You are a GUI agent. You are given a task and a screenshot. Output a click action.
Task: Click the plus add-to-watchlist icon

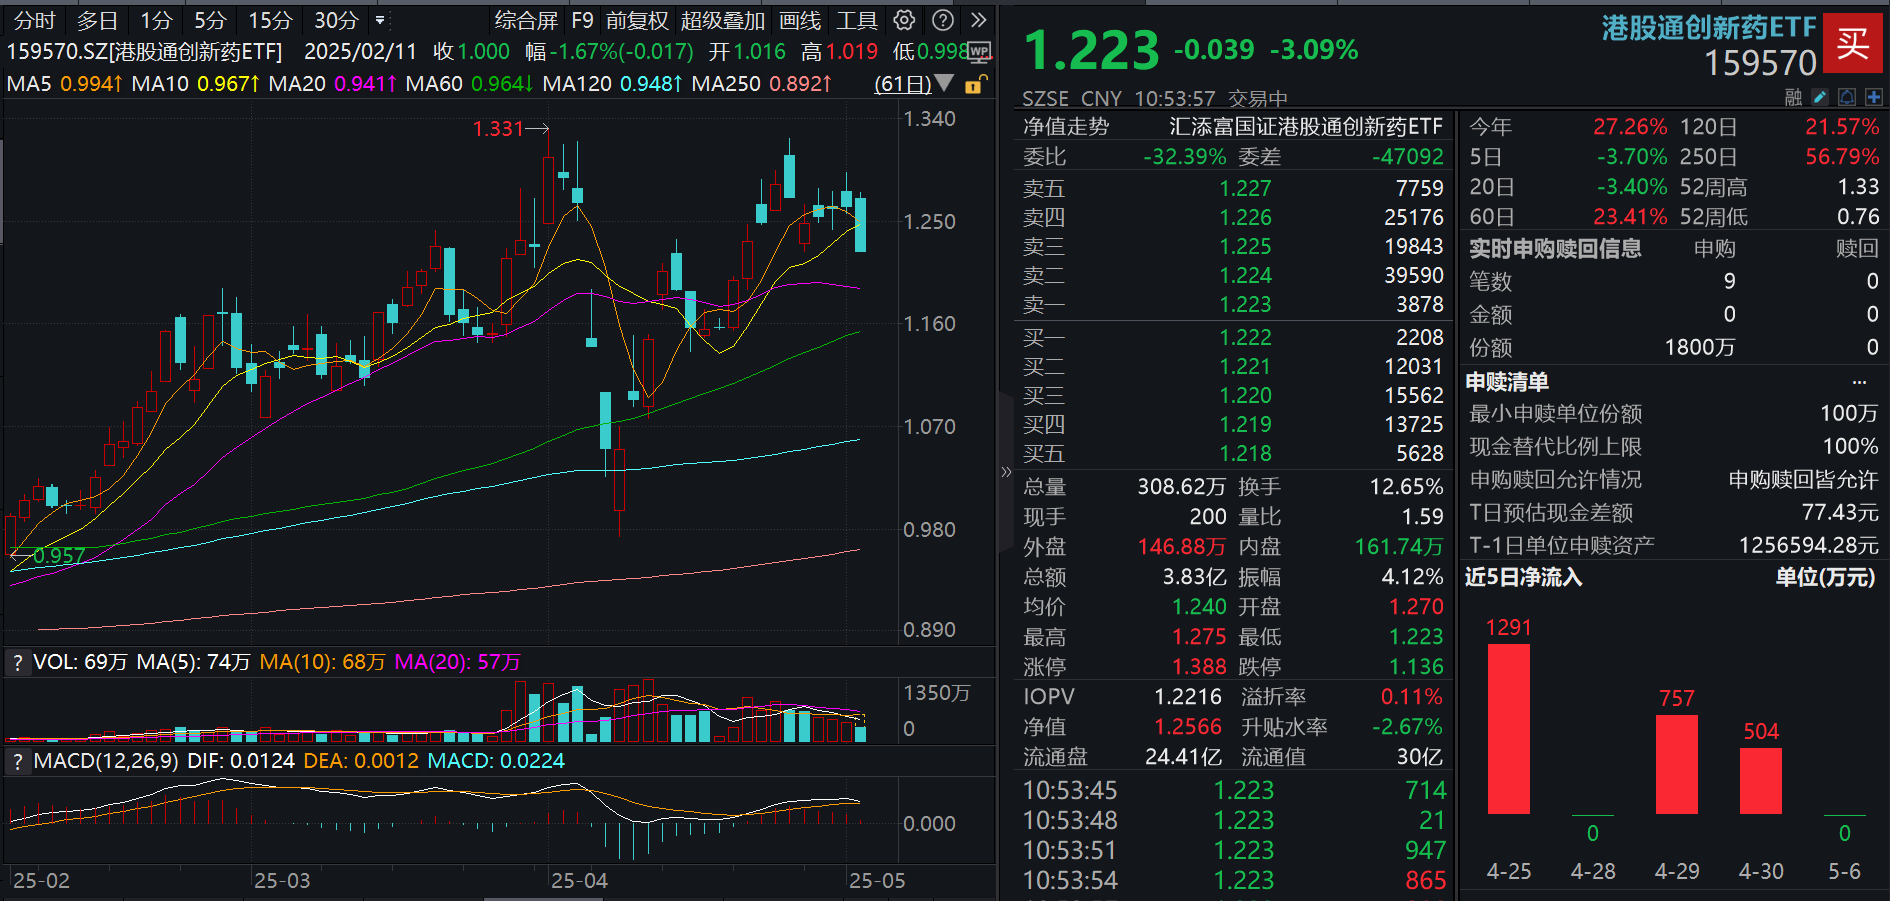point(1875,97)
